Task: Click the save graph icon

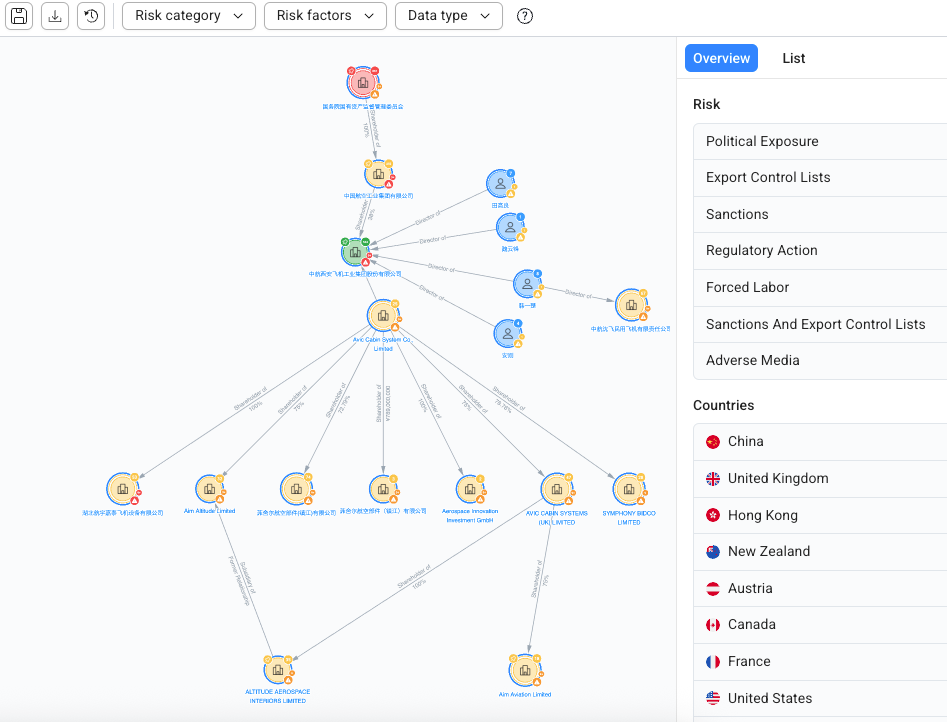Action: (x=19, y=16)
